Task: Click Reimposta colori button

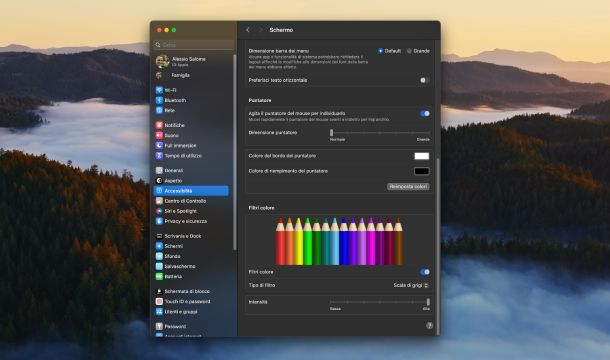Action: click(x=408, y=187)
